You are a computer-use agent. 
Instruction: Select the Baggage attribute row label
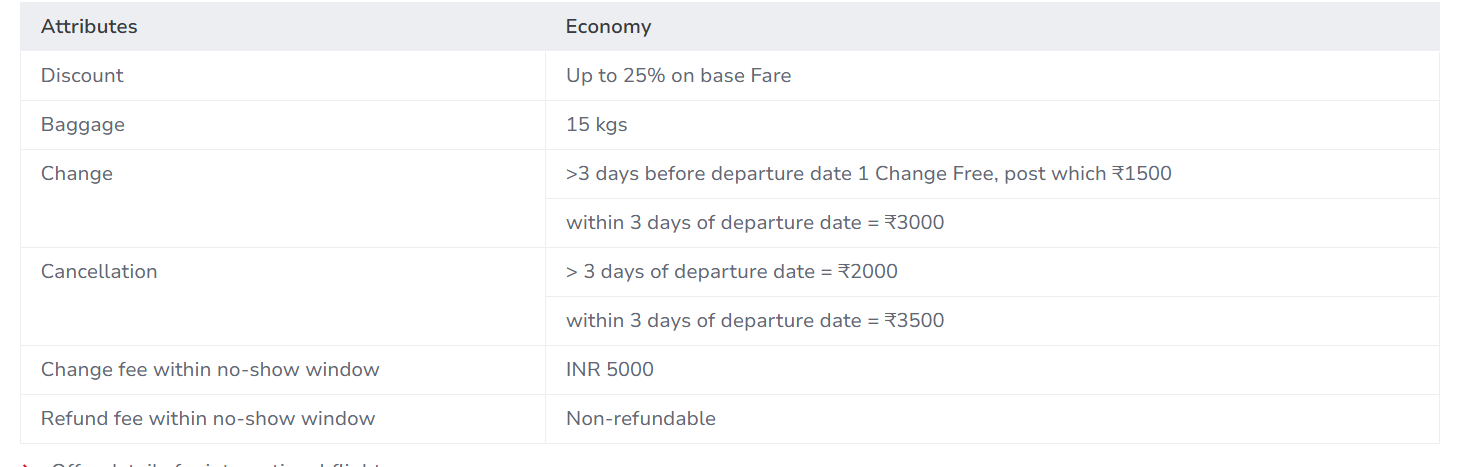click(83, 125)
